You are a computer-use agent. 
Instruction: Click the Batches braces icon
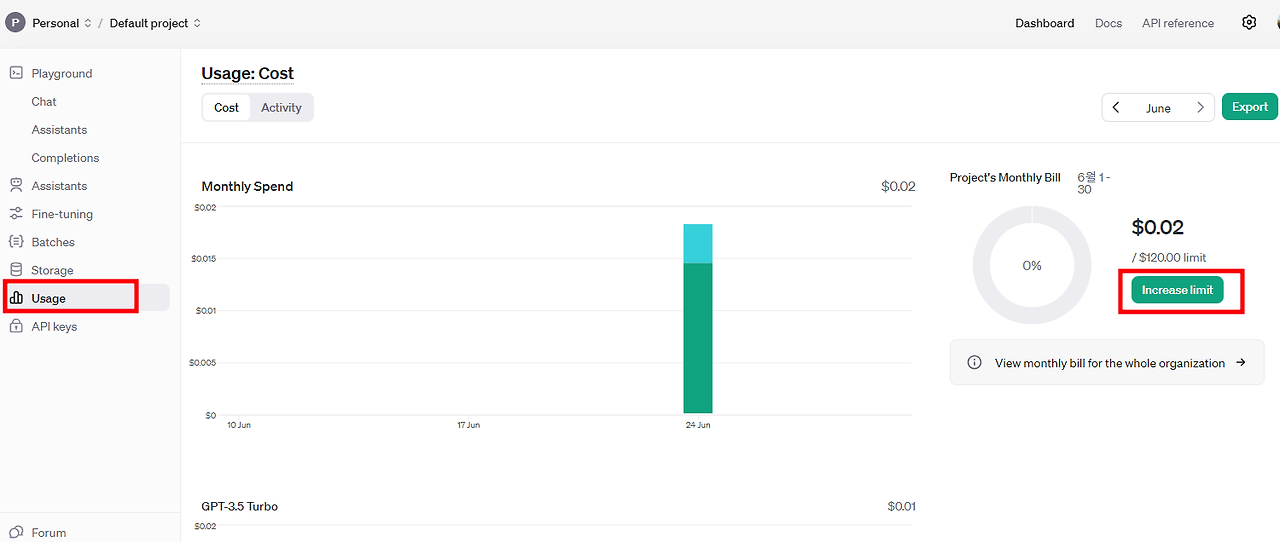point(16,241)
